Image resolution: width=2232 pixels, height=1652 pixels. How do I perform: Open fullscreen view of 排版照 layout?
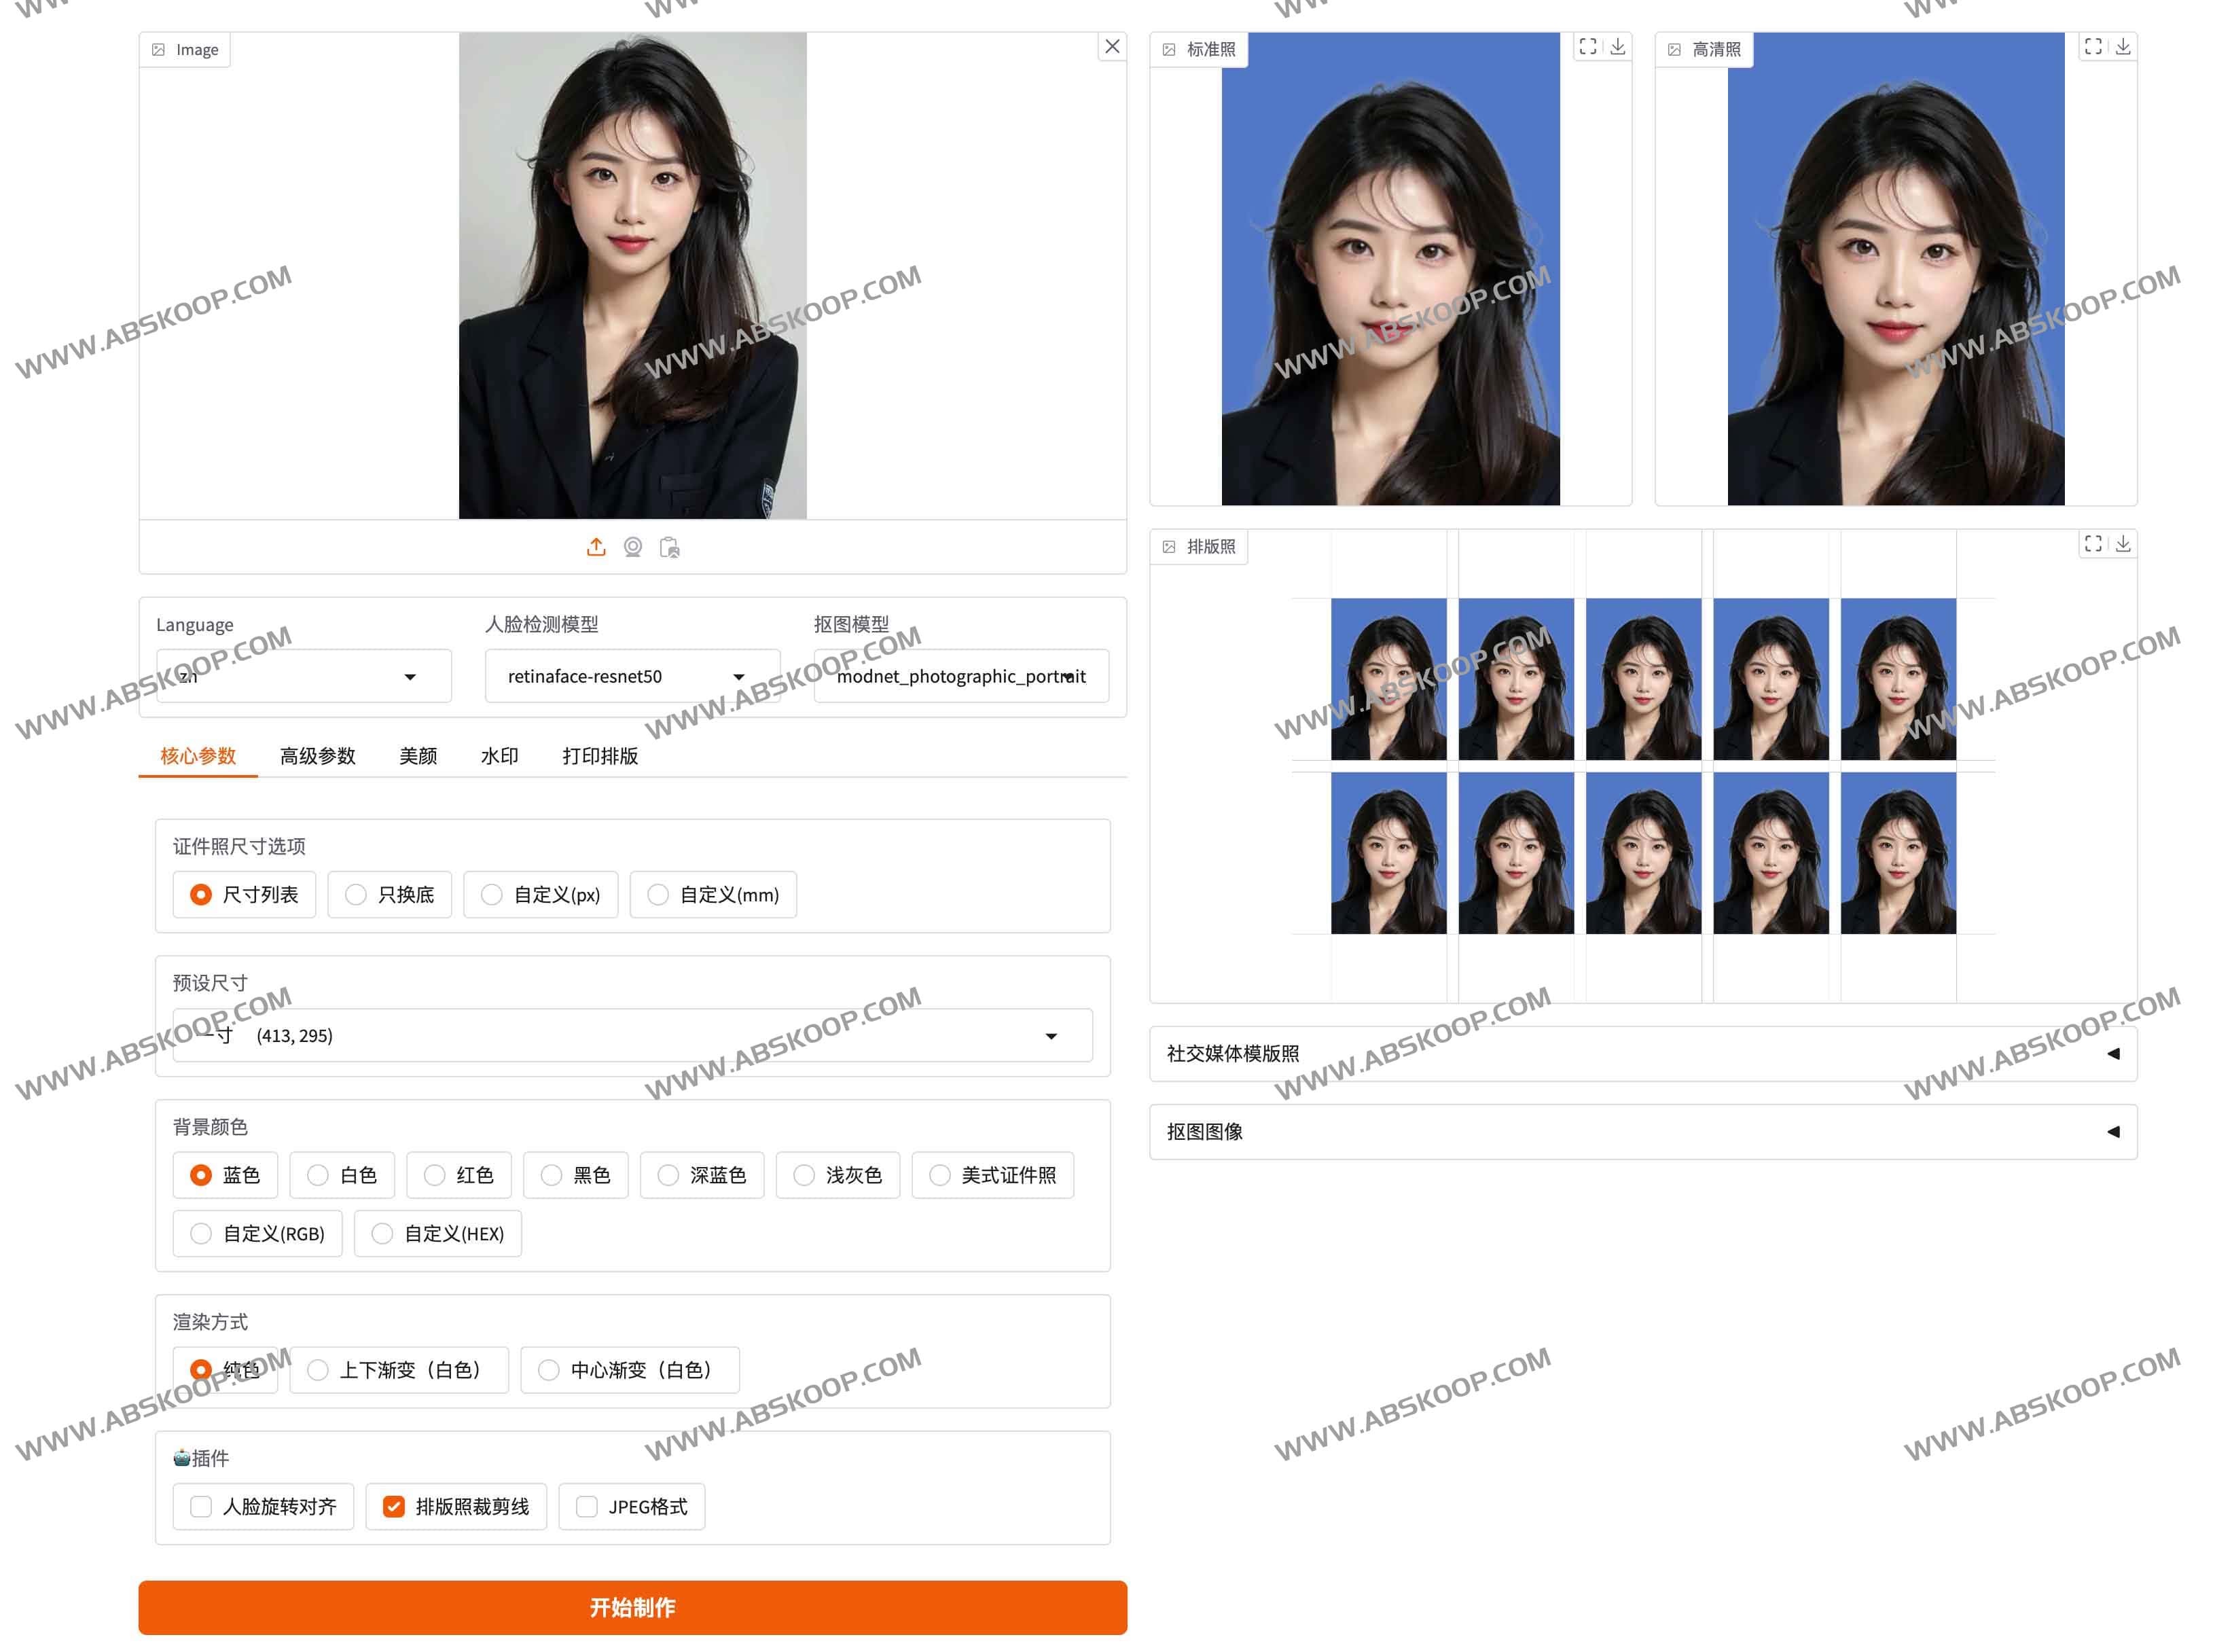2093,544
